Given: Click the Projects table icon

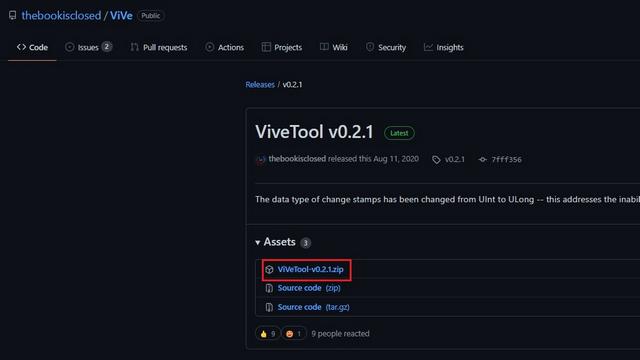Looking at the screenshot, I should (266, 47).
